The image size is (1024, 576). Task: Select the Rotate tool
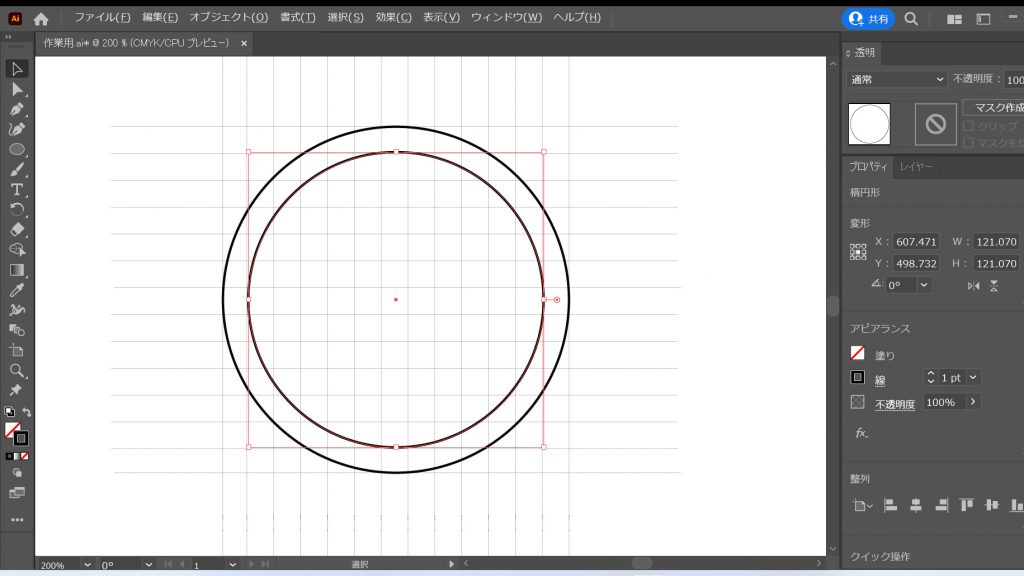click(17, 210)
